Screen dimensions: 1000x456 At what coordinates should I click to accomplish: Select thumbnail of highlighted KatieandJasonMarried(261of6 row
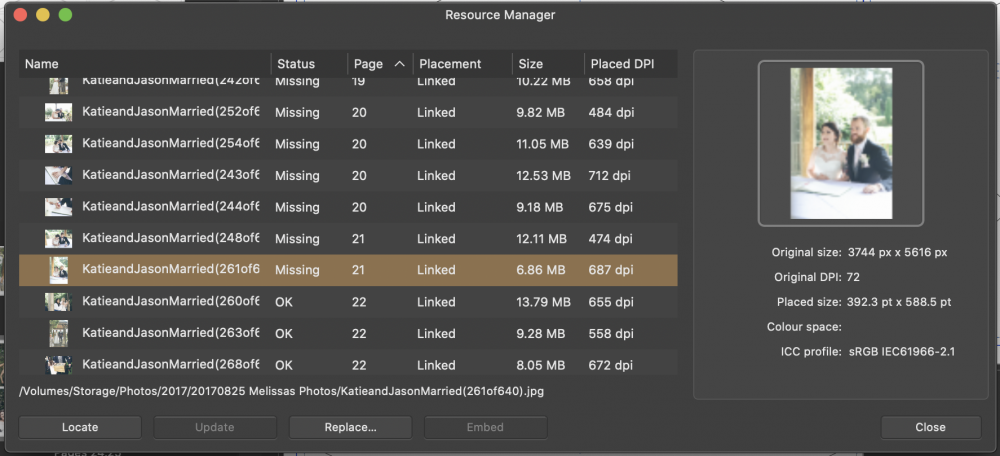(59, 270)
